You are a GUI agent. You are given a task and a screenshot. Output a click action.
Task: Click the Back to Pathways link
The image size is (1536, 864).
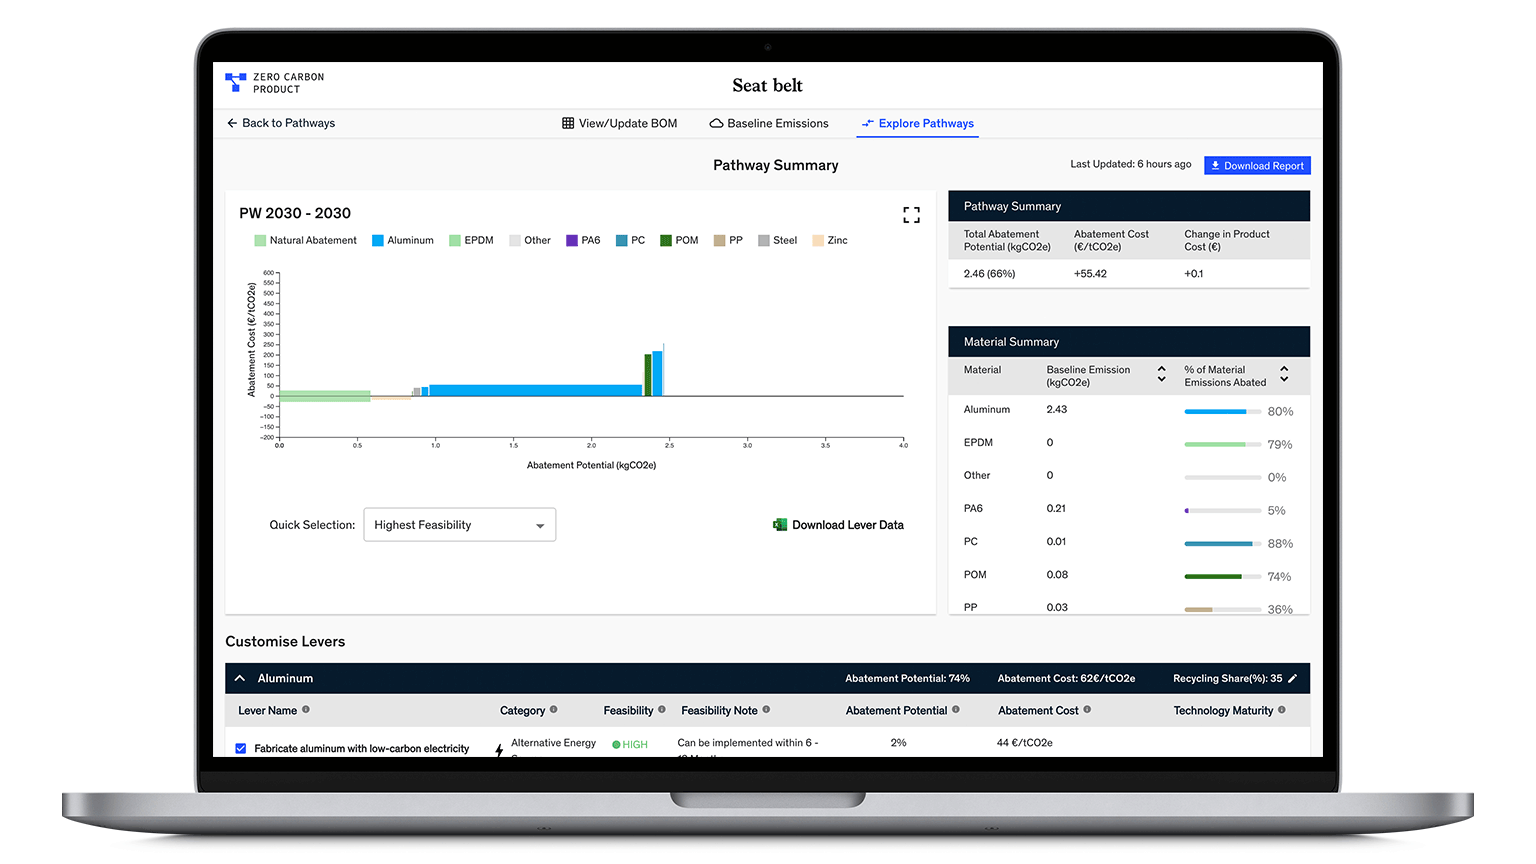pyautogui.click(x=287, y=123)
